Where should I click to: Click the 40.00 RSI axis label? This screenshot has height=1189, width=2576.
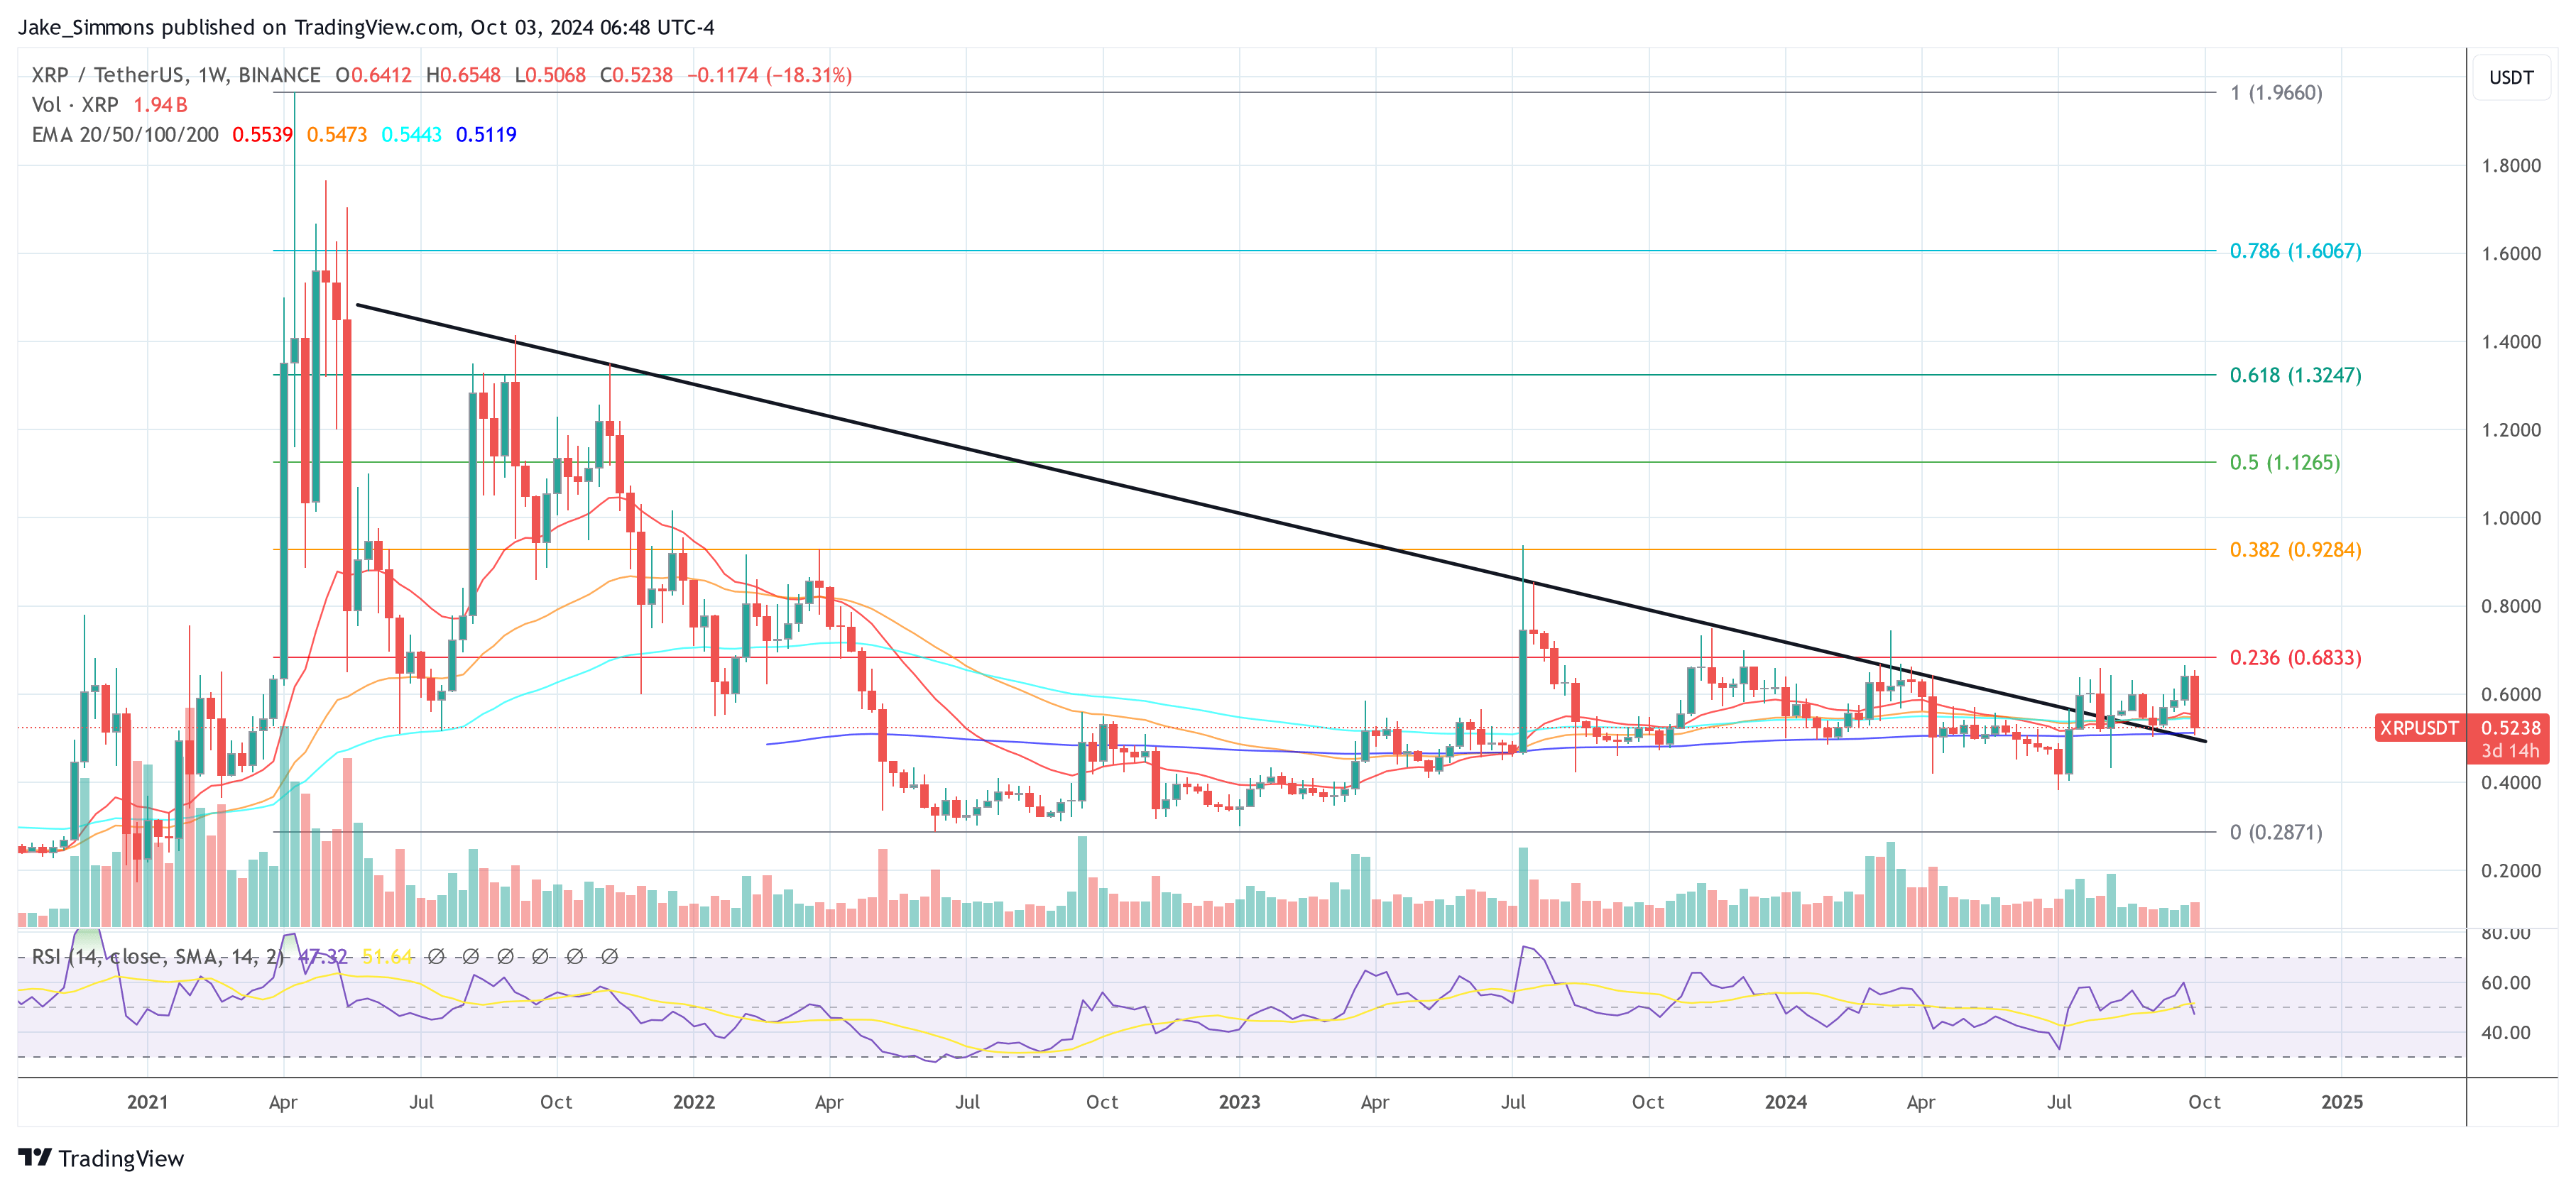click(x=2506, y=1033)
